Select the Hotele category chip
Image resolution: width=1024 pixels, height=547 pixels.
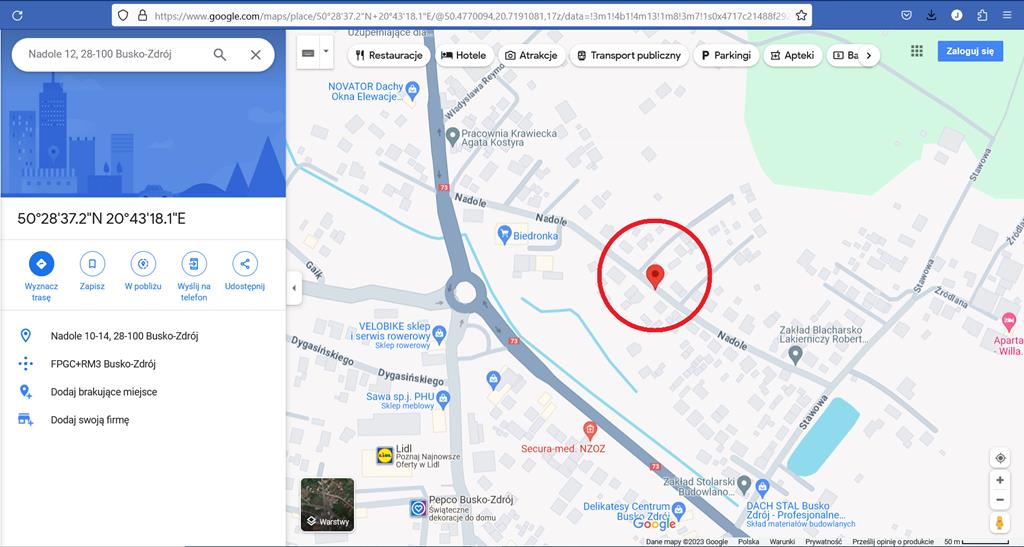pyautogui.click(x=463, y=56)
